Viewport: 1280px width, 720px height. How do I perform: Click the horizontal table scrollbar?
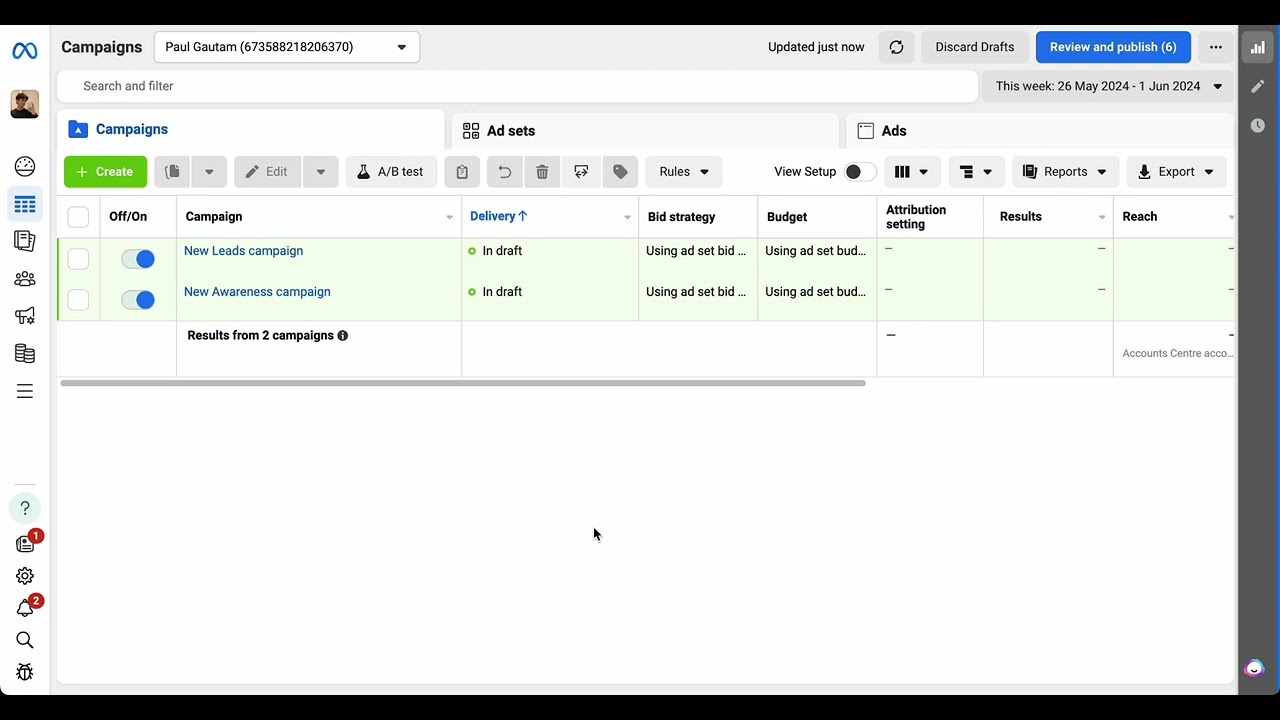[462, 383]
